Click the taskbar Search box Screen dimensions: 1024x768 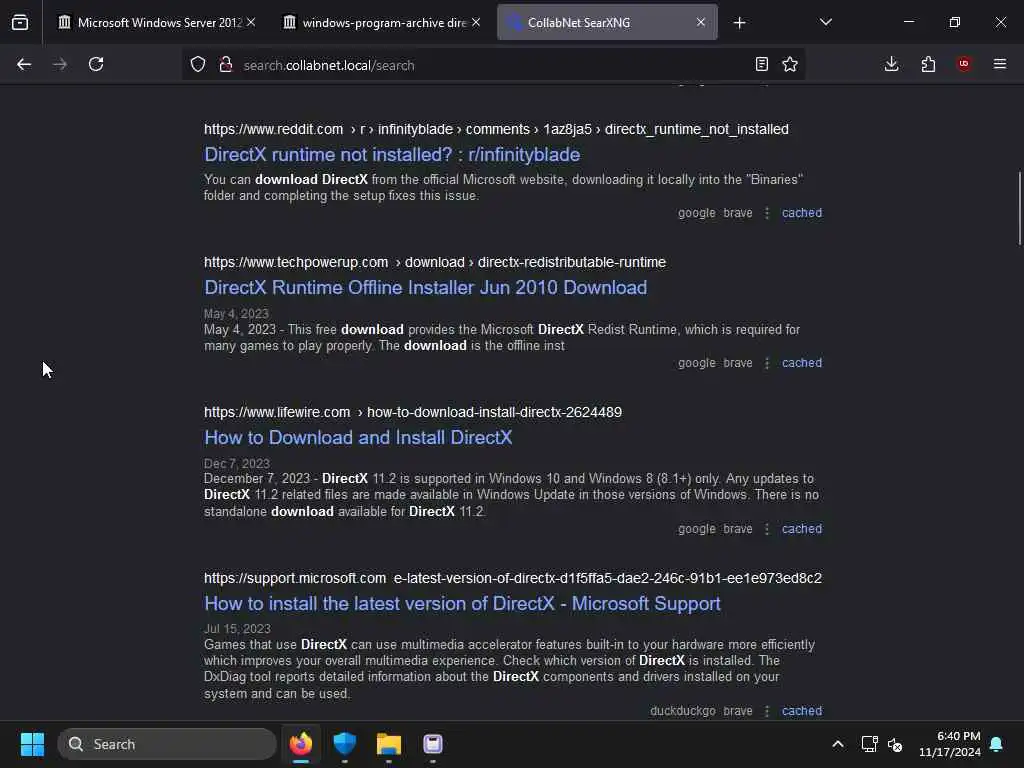(167, 744)
